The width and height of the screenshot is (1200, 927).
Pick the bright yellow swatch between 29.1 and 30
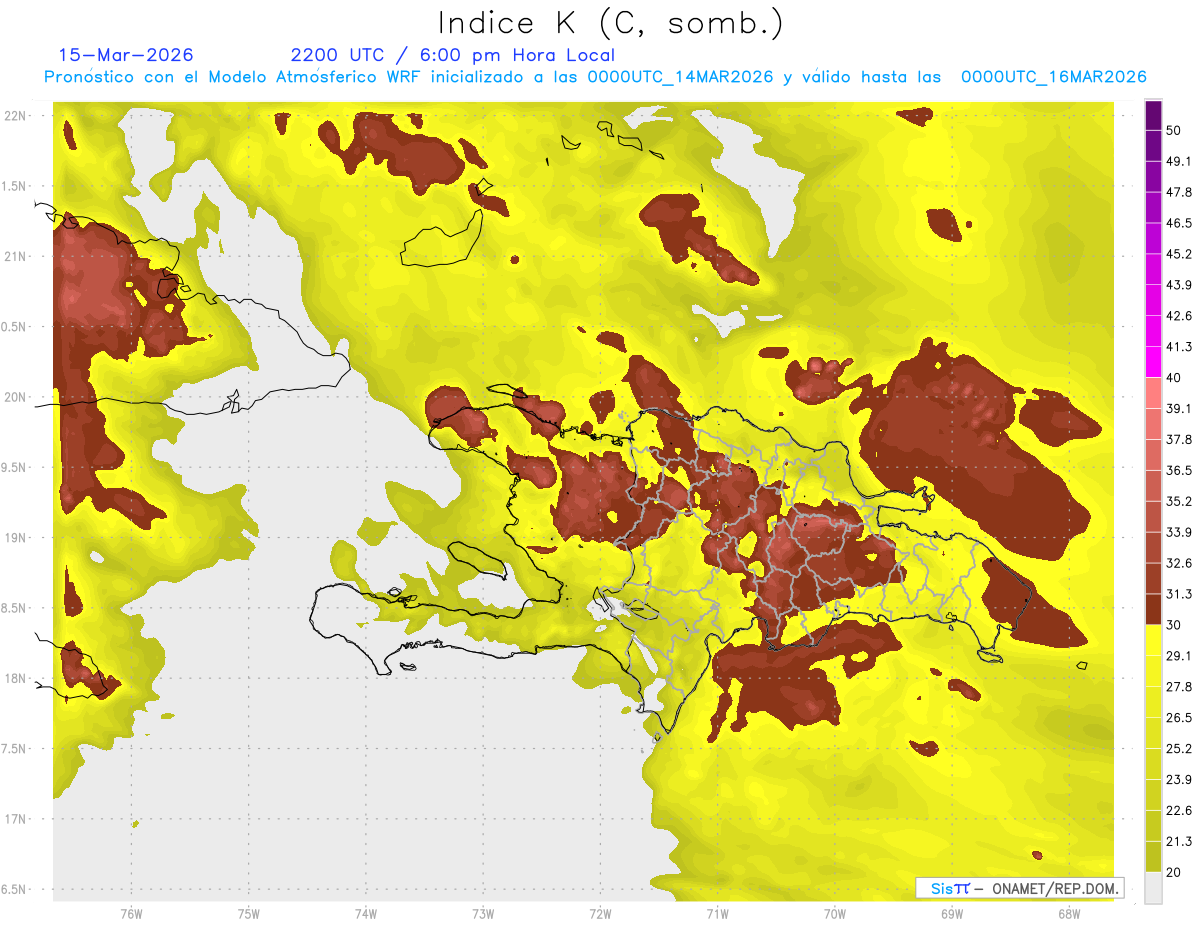pyautogui.click(x=1153, y=640)
